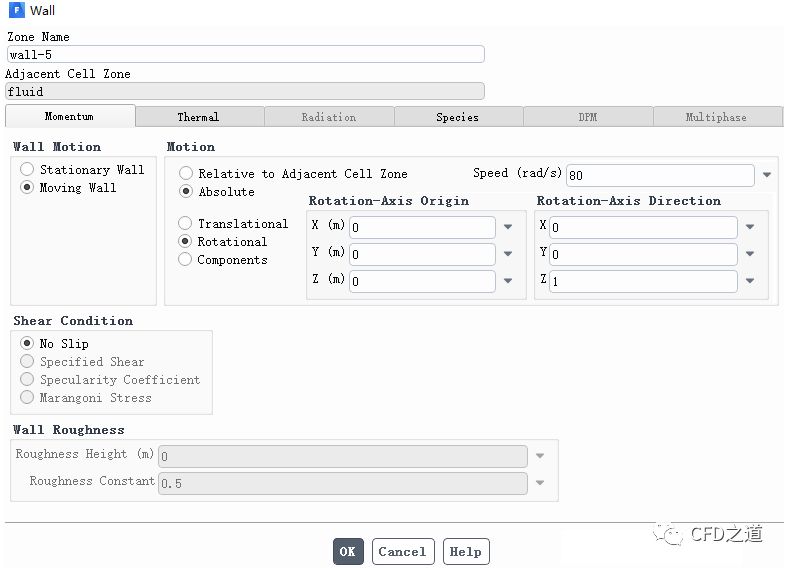Click the Zone Name text field
Screen dimensions: 788x568
245,55
